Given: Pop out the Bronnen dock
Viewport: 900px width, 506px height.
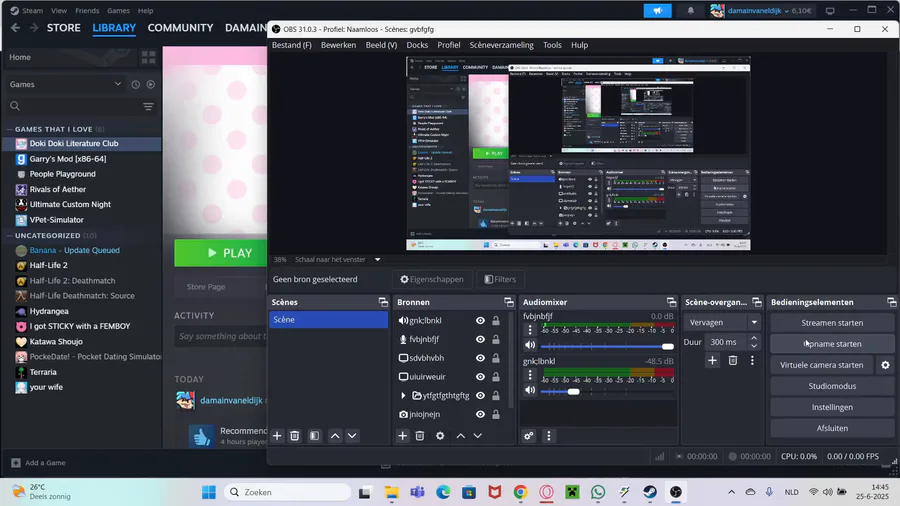Looking at the screenshot, I should (x=509, y=302).
